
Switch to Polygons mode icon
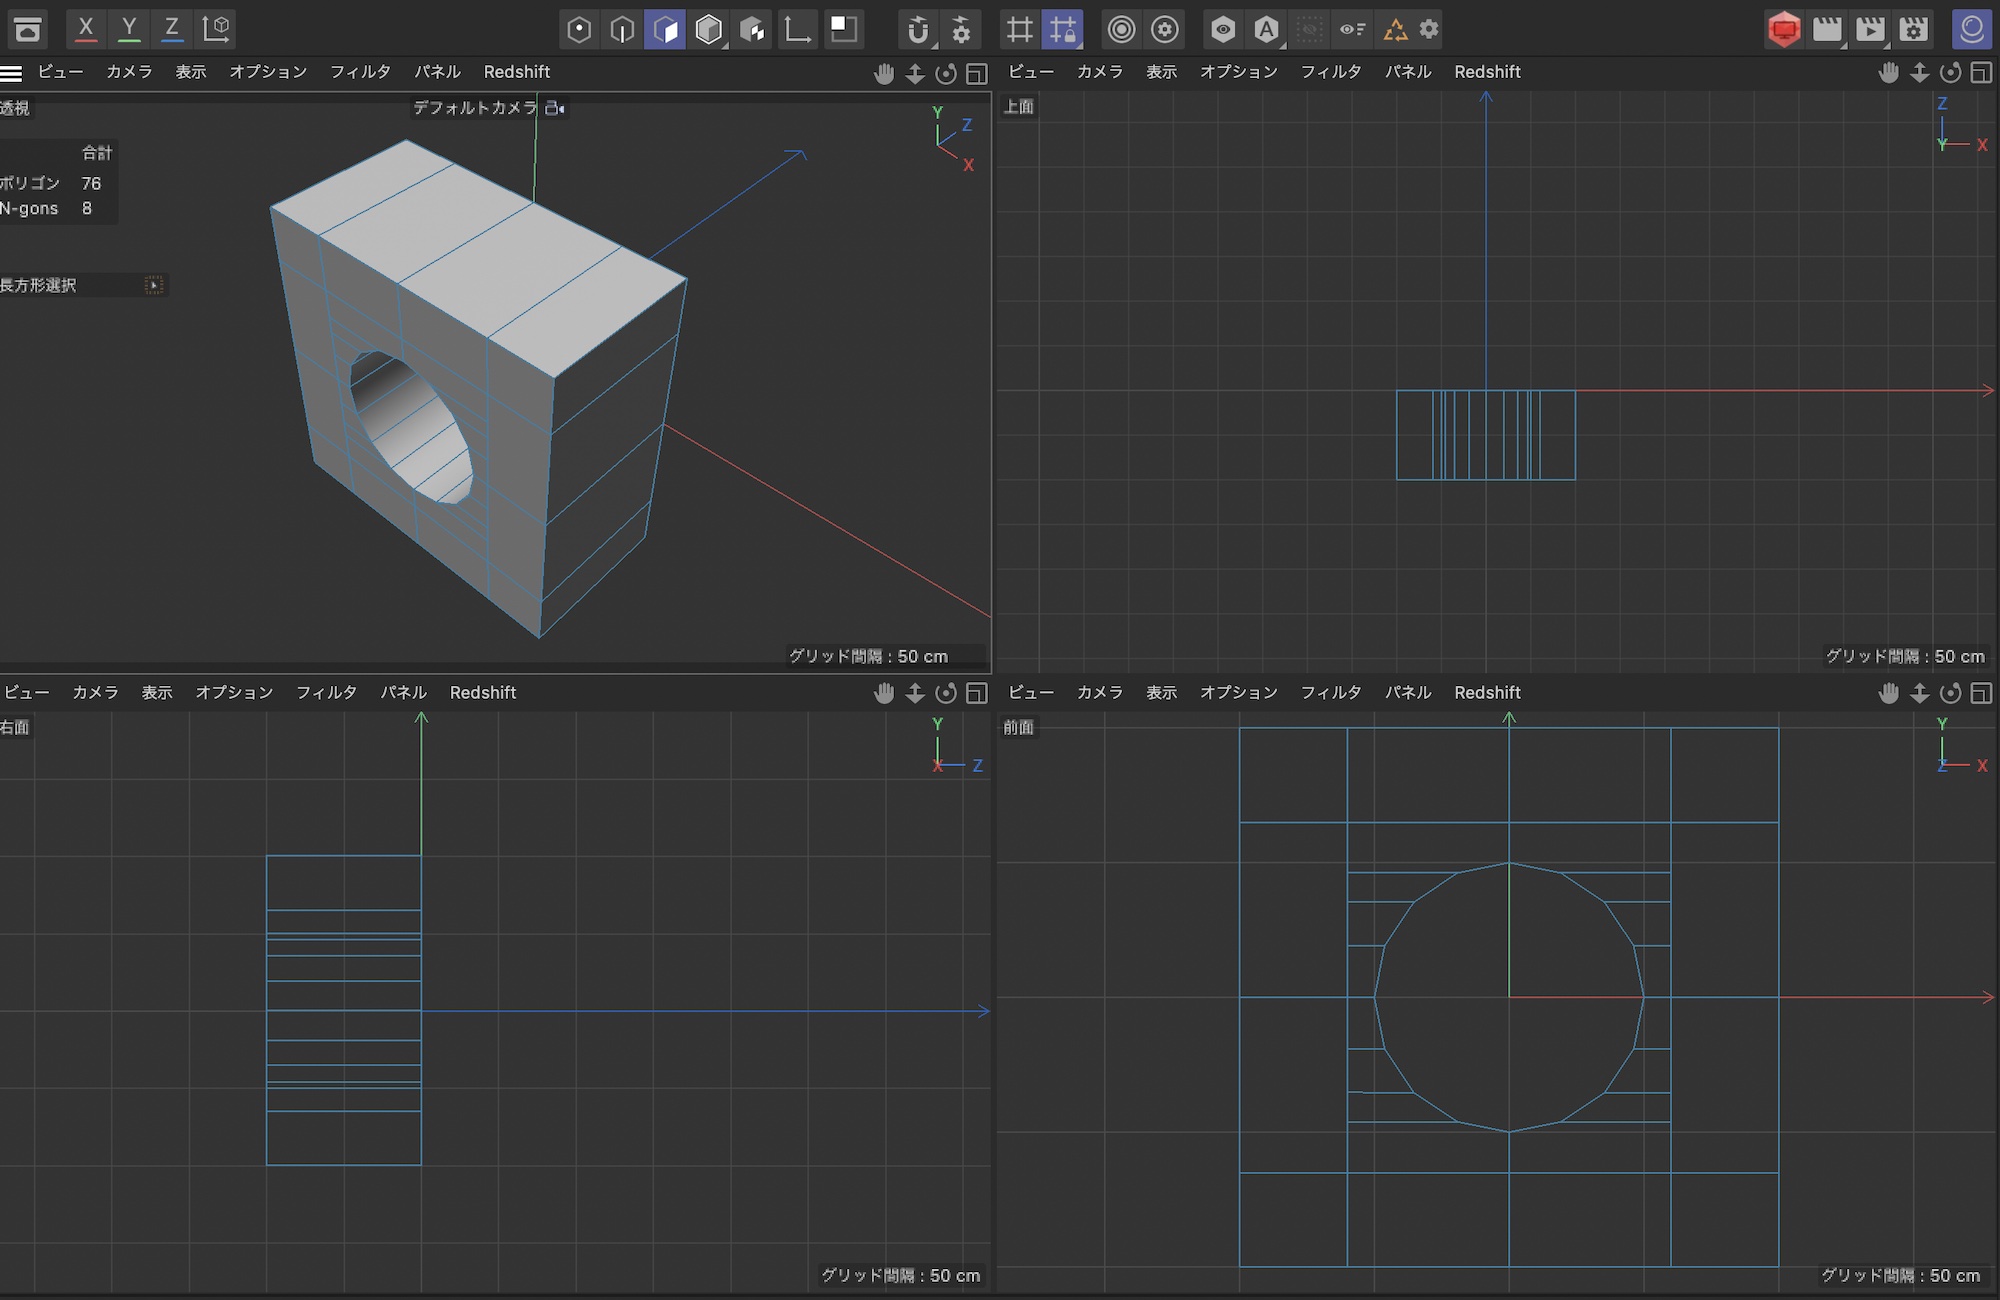pyautogui.click(x=665, y=29)
